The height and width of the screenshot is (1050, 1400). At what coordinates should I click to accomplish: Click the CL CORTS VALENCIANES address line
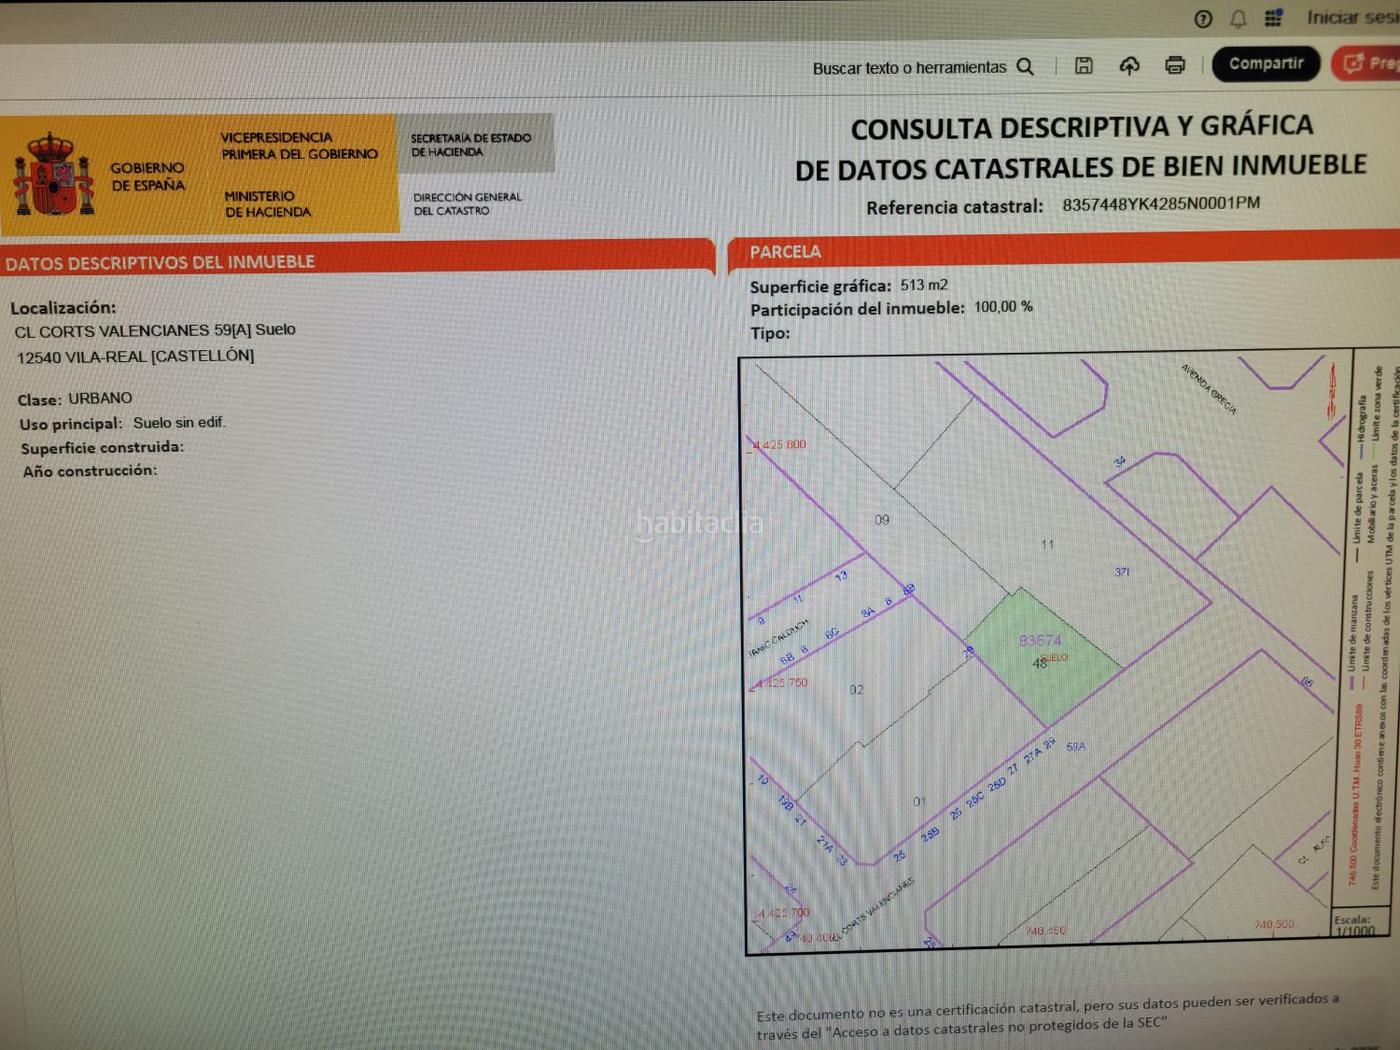155,330
